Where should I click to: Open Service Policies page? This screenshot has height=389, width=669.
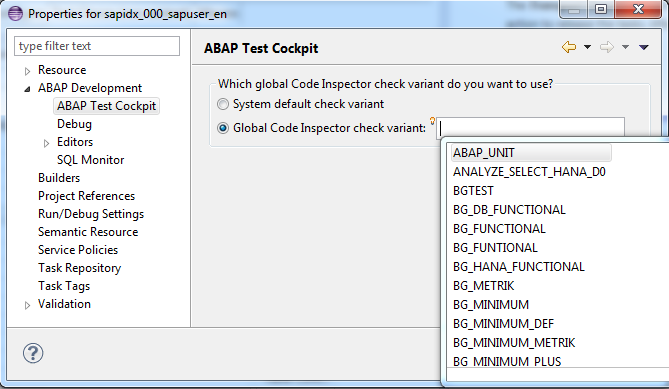pyautogui.click(x=78, y=250)
